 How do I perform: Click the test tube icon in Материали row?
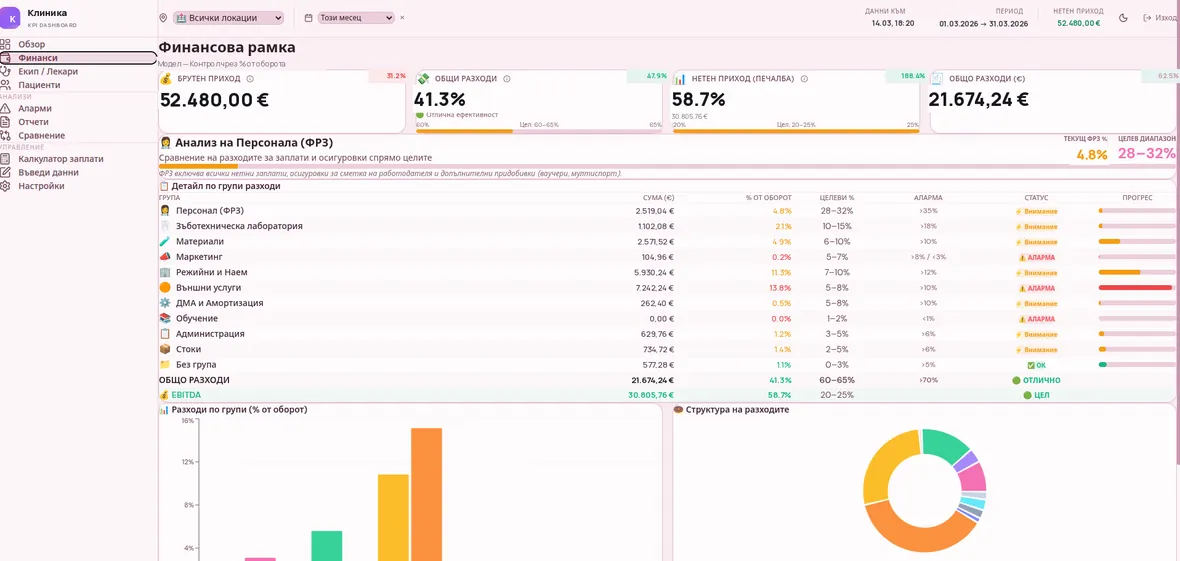pyautogui.click(x=165, y=242)
